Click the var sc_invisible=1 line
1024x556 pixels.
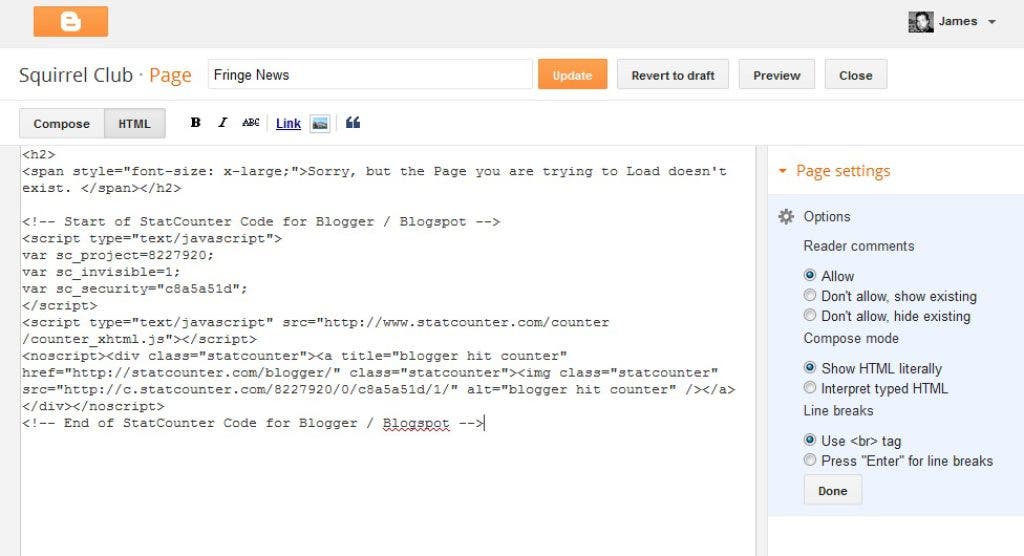click(x=101, y=272)
